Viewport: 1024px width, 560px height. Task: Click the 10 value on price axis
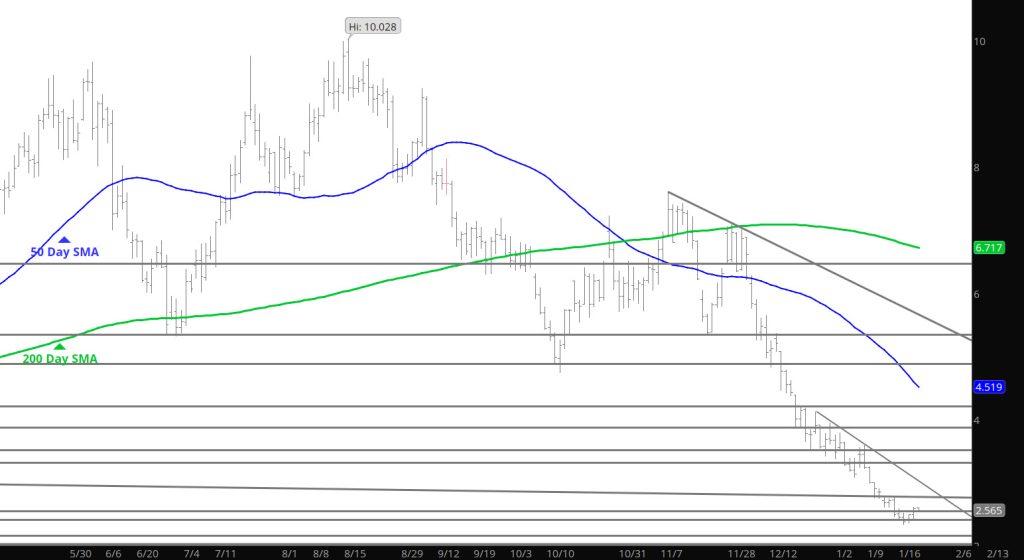click(981, 42)
